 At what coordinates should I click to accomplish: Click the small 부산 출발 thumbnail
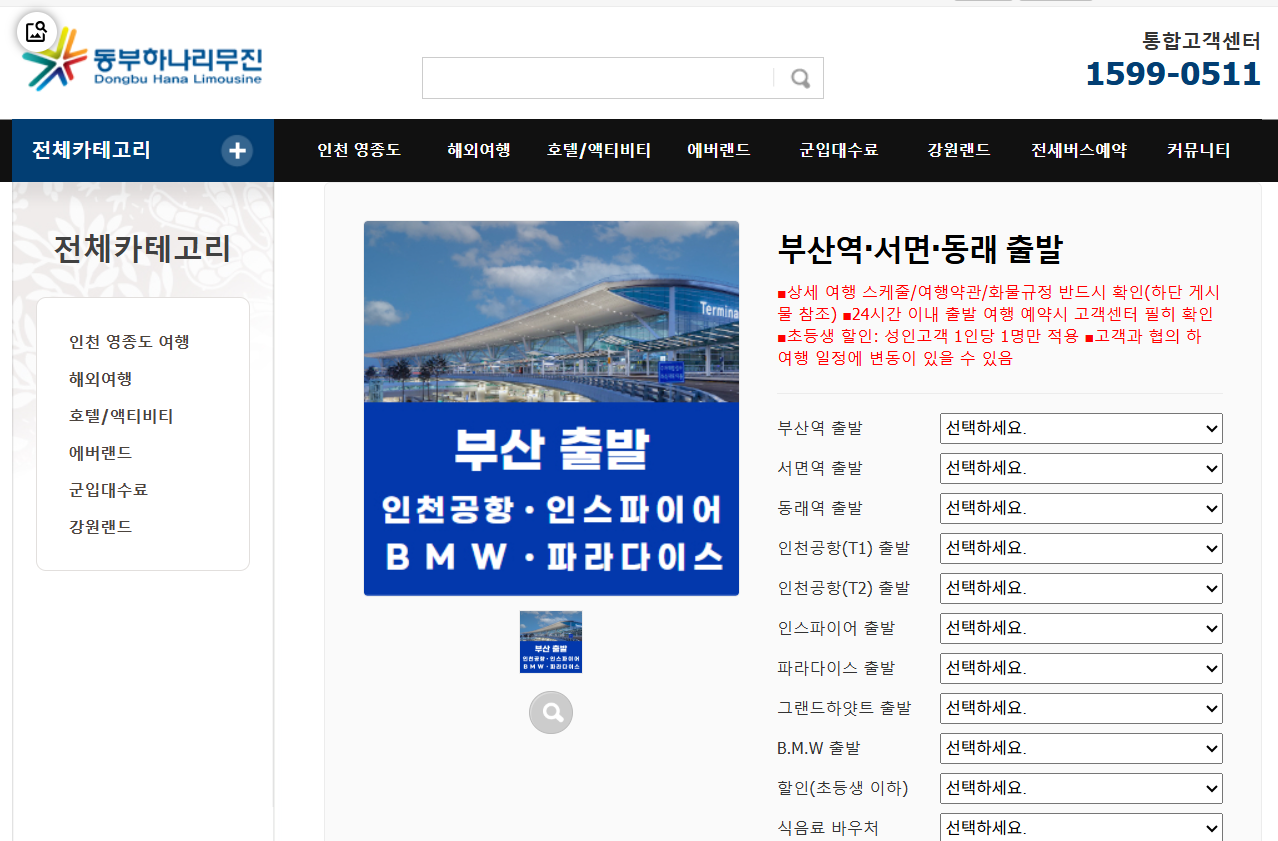[551, 642]
